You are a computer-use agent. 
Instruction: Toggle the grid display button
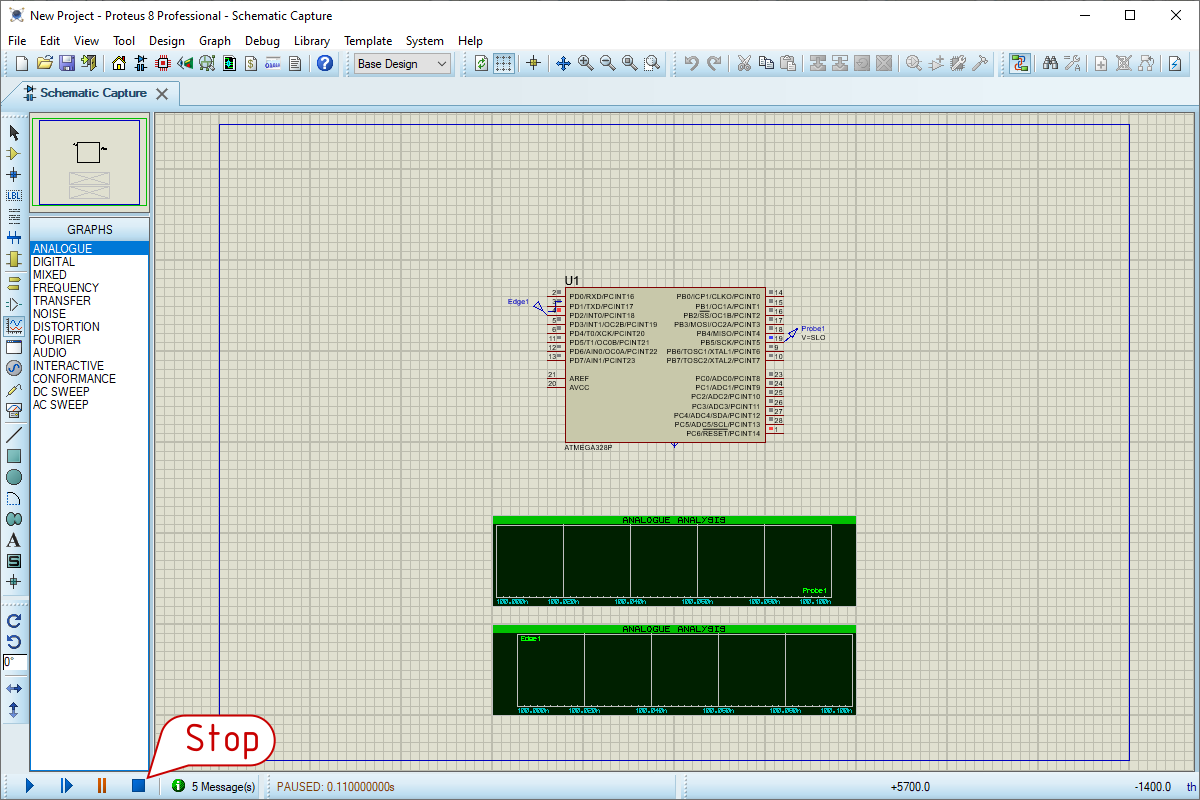(504, 63)
